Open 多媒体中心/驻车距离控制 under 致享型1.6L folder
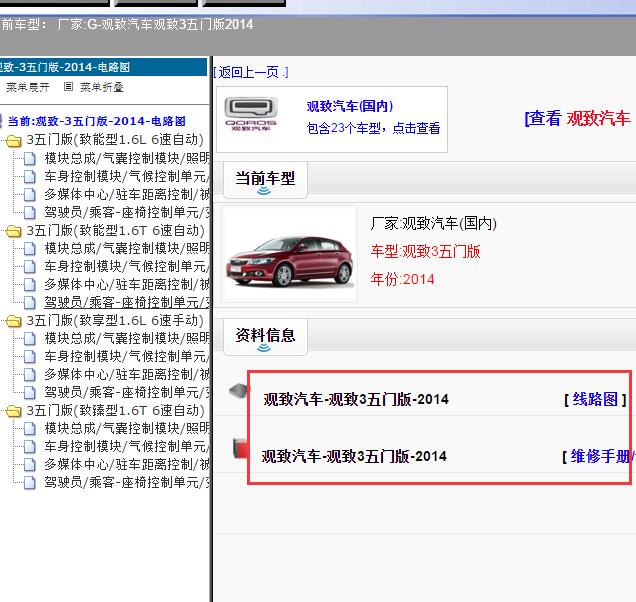Screen dimensions: 636x602 [127, 374]
